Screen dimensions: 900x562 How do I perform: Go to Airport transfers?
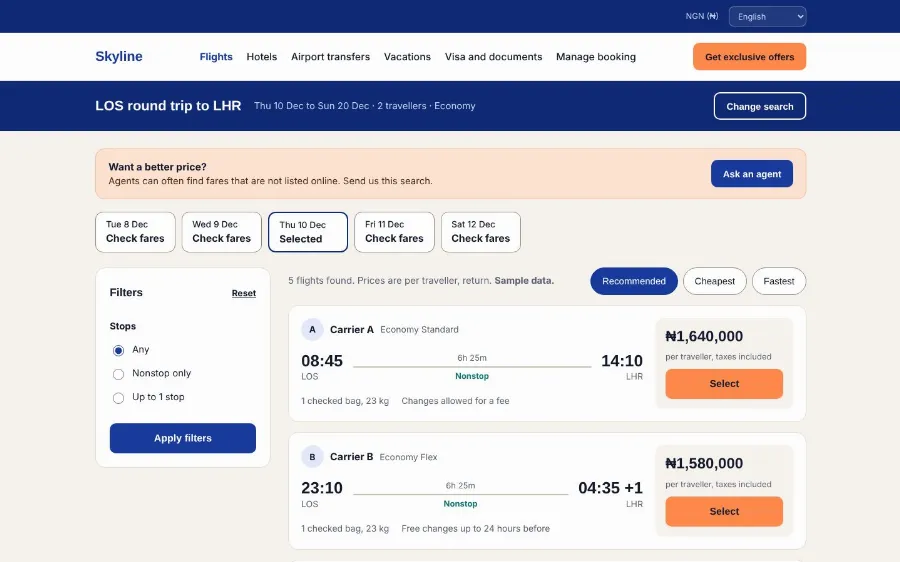click(x=331, y=57)
